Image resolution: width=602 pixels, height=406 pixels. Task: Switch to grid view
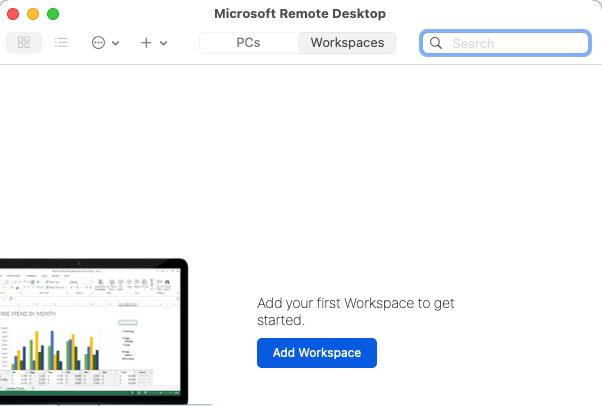click(x=24, y=43)
